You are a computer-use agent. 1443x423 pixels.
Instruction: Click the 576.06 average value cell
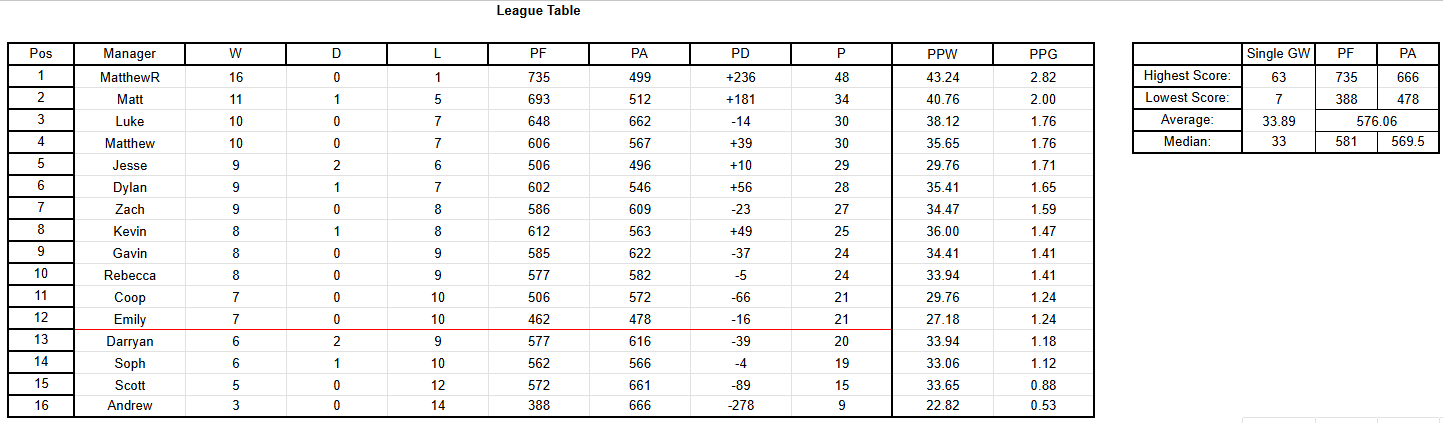coord(1375,120)
